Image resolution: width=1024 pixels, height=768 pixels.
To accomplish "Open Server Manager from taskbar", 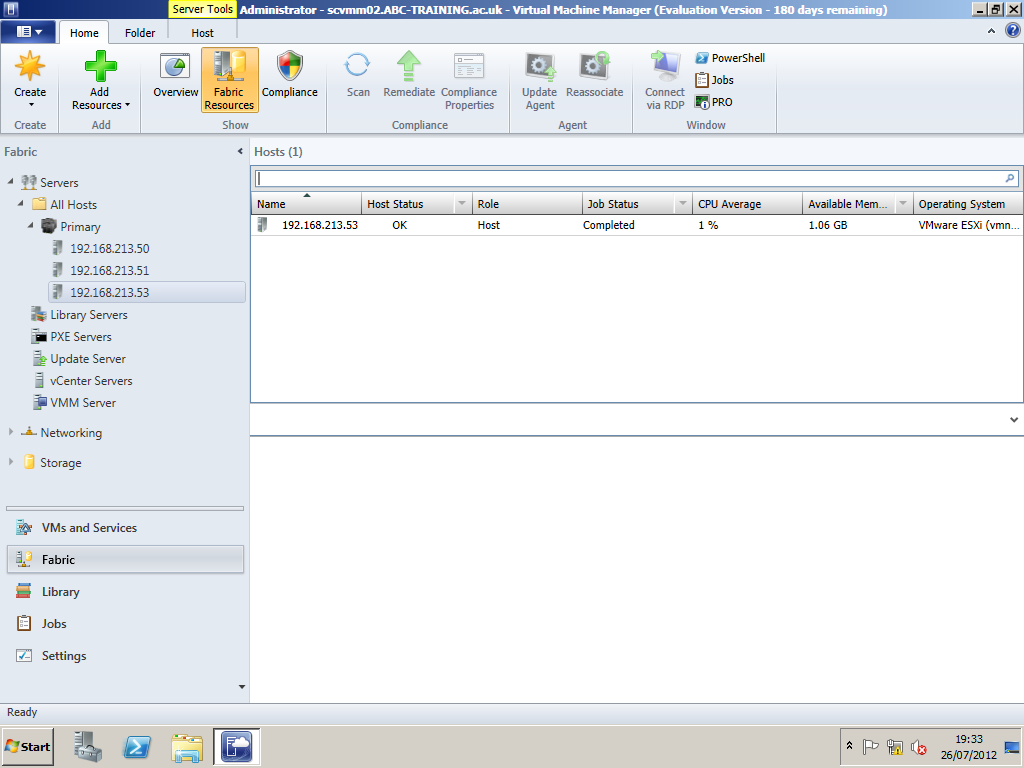I will (87, 746).
